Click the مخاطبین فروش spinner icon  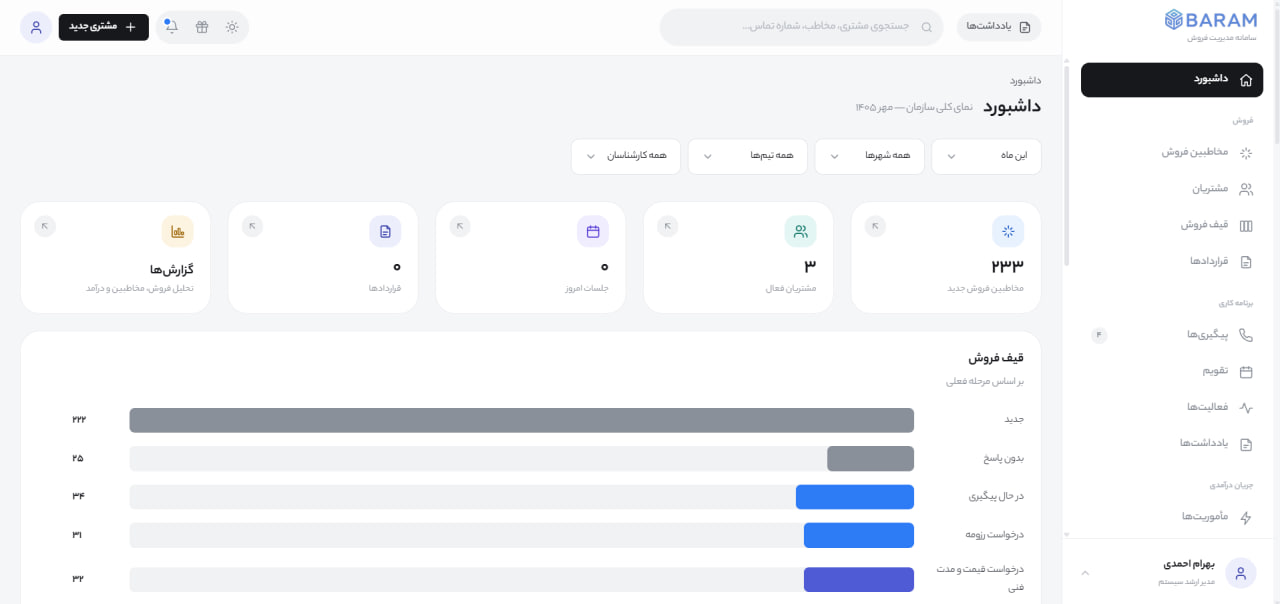coord(1246,153)
